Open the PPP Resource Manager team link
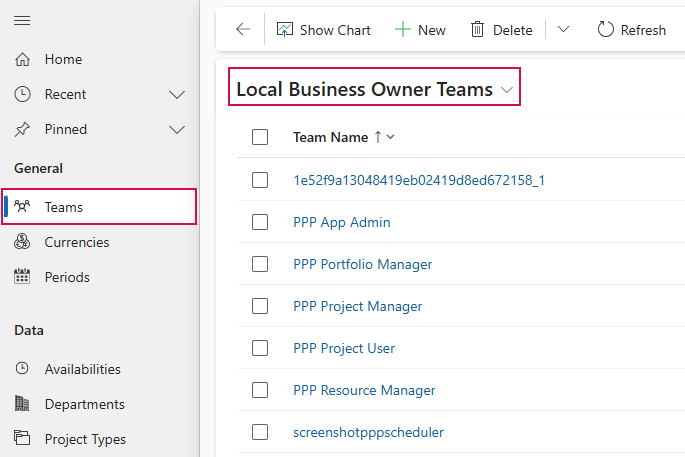 (x=364, y=390)
